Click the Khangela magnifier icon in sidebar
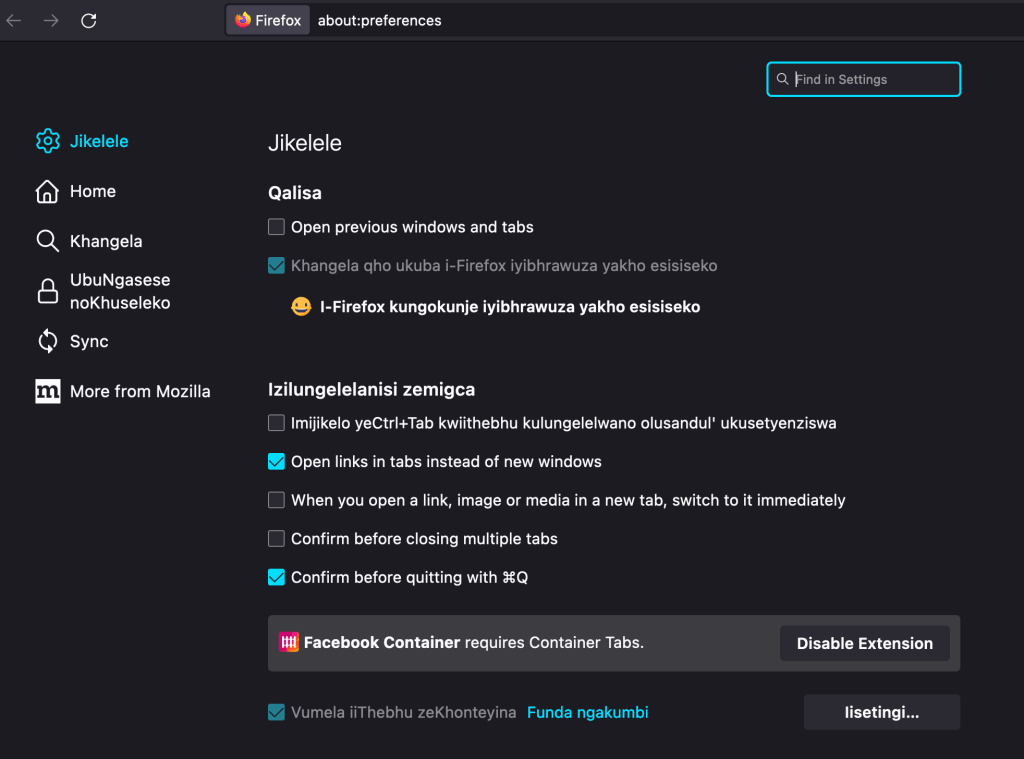The height and width of the screenshot is (759, 1024). point(47,241)
